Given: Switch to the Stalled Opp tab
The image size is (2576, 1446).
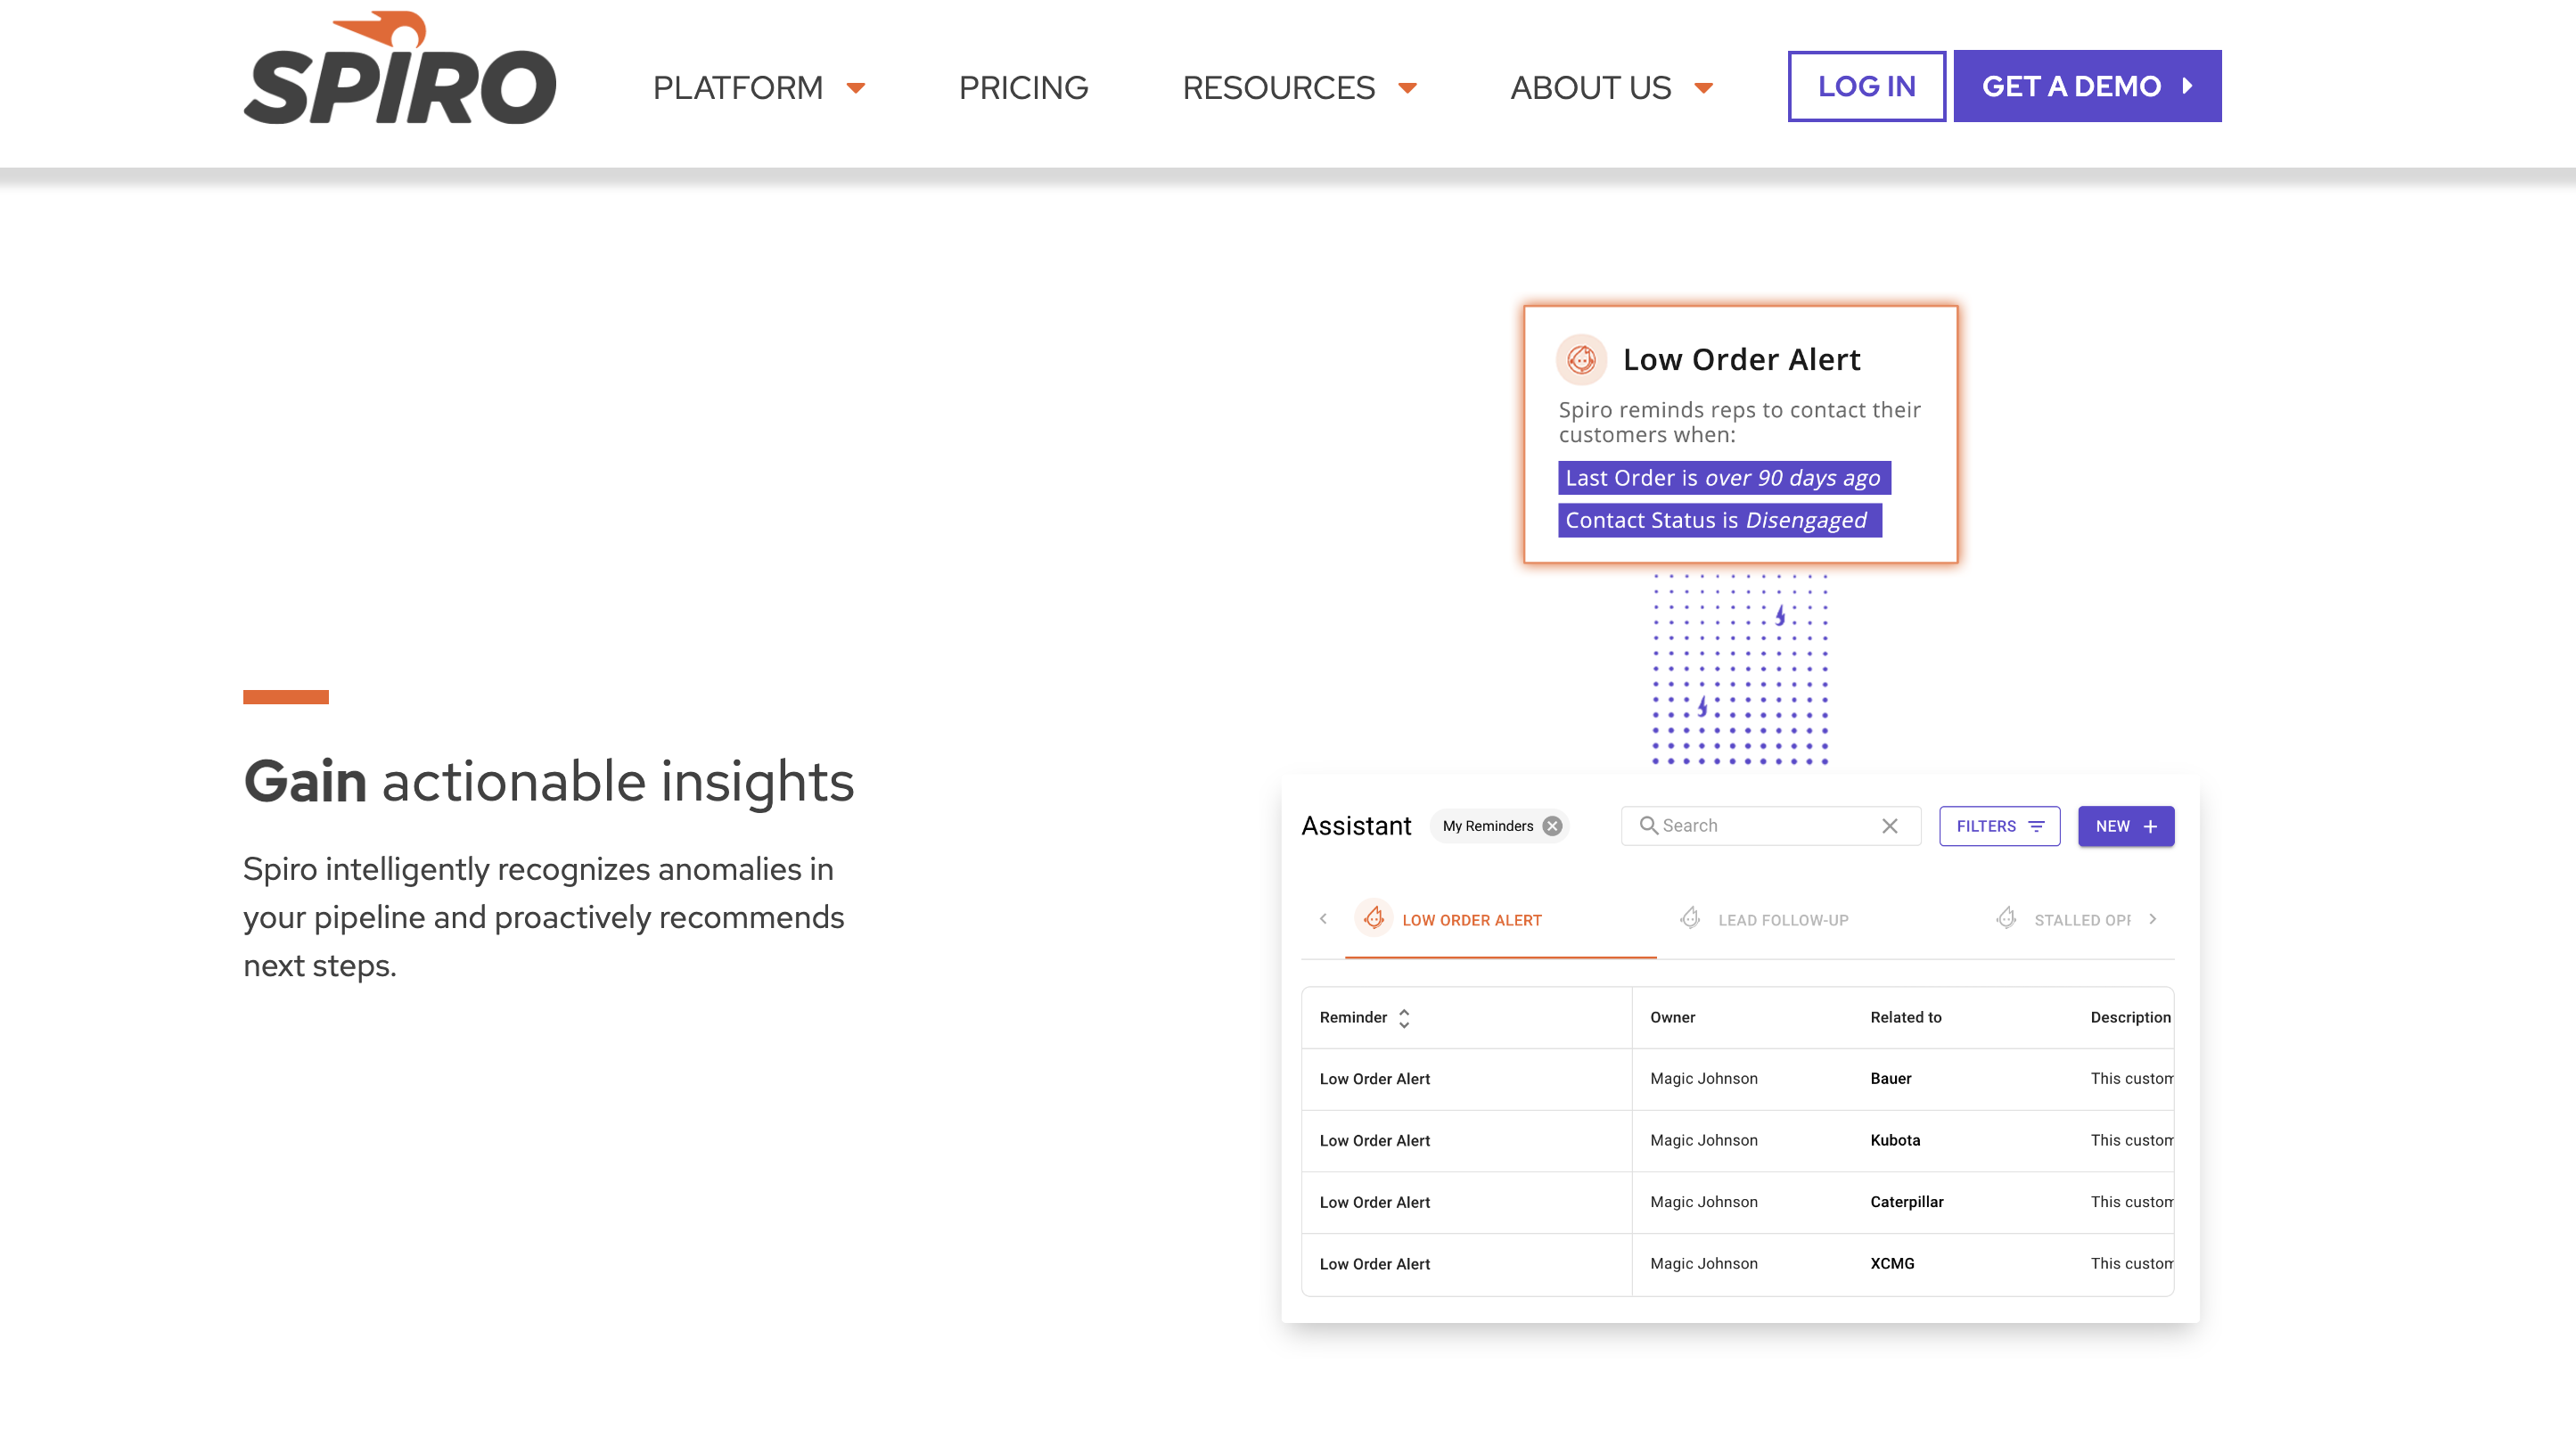Looking at the screenshot, I should pyautogui.click(x=2065, y=919).
